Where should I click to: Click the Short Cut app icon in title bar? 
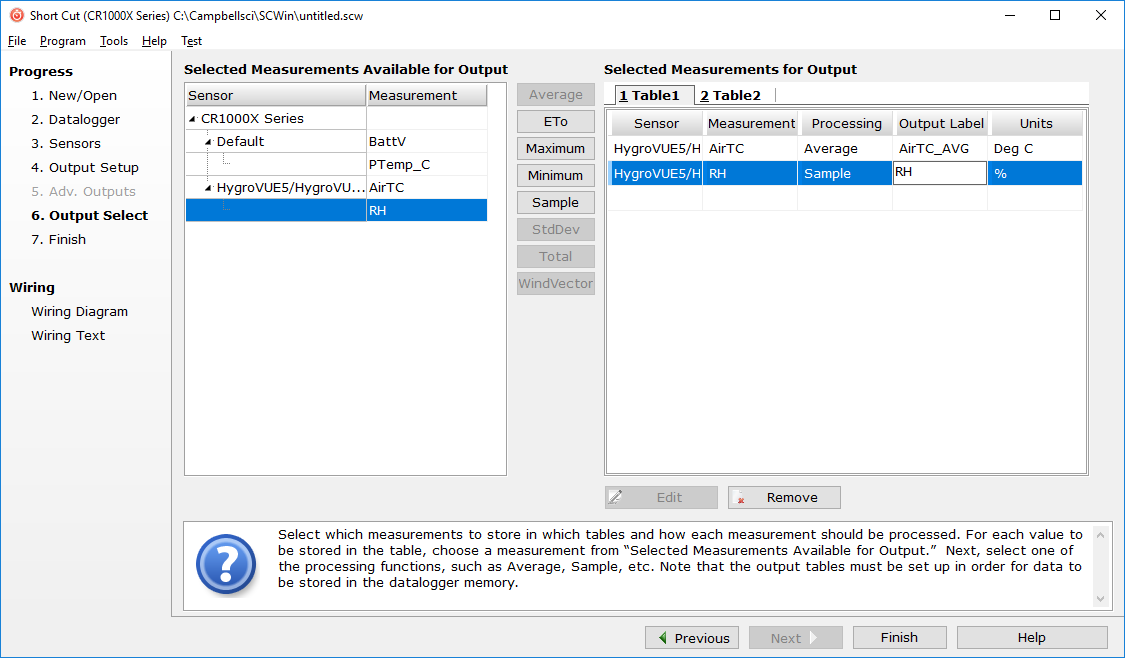pos(16,15)
